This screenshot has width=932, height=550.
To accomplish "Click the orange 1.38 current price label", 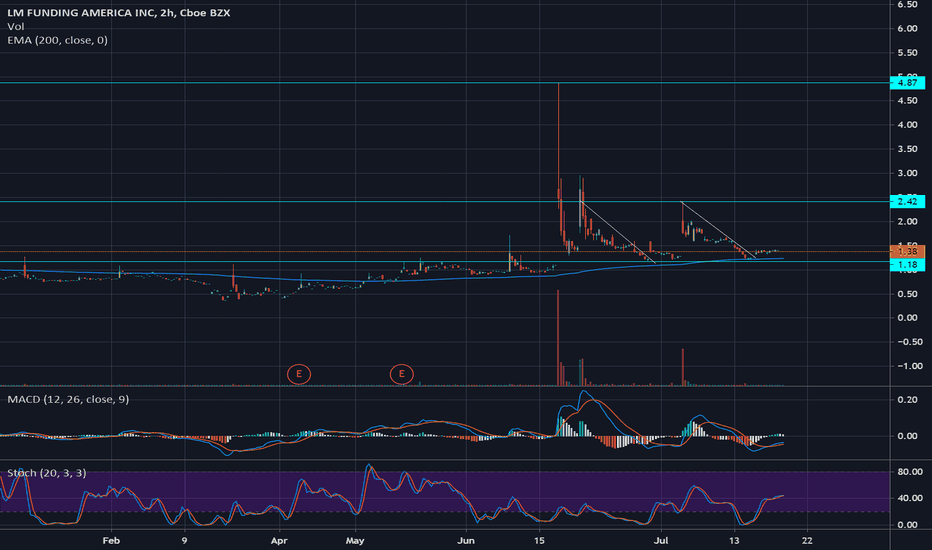I will point(907,252).
